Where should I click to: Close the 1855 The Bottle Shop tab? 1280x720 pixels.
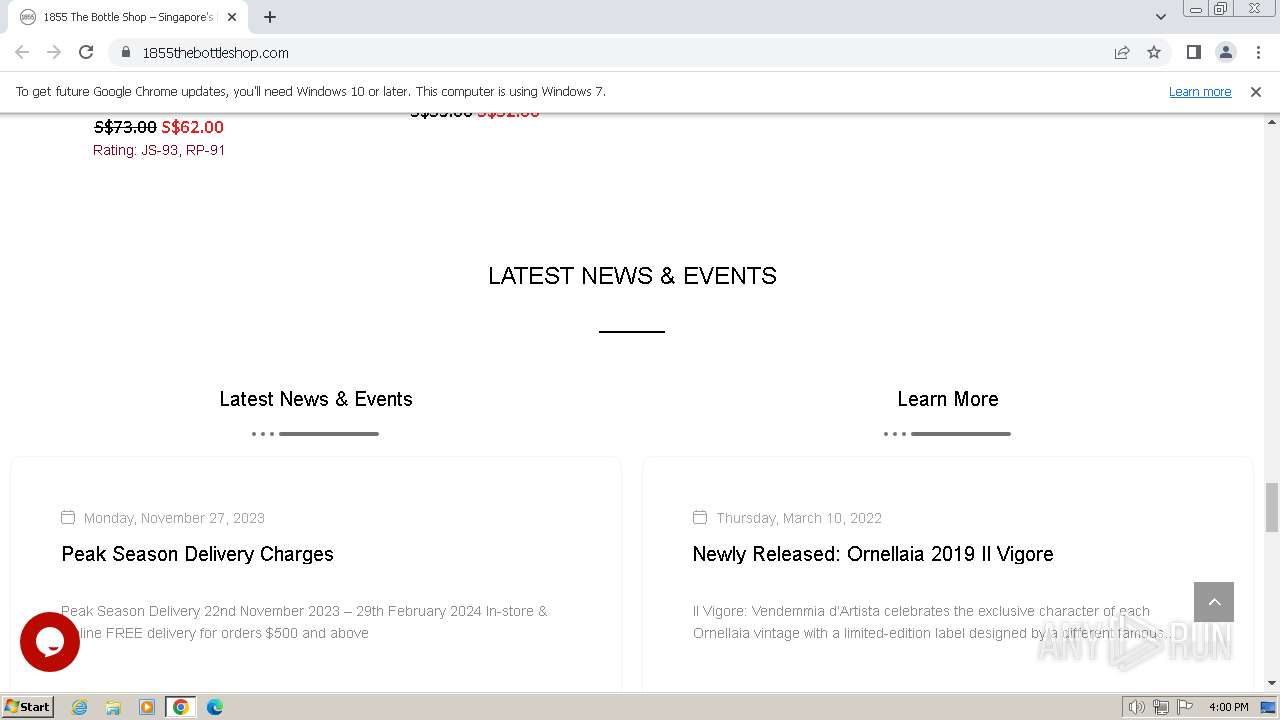[232, 17]
